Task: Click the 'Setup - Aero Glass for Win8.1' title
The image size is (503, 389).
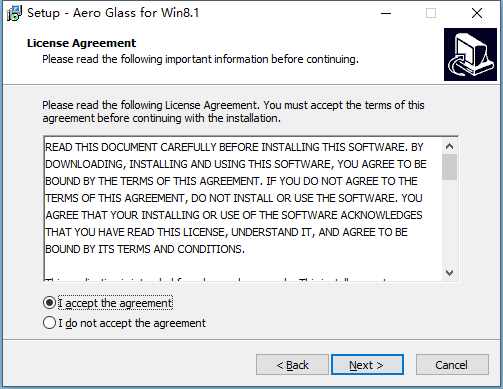Action: click(x=113, y=13)
